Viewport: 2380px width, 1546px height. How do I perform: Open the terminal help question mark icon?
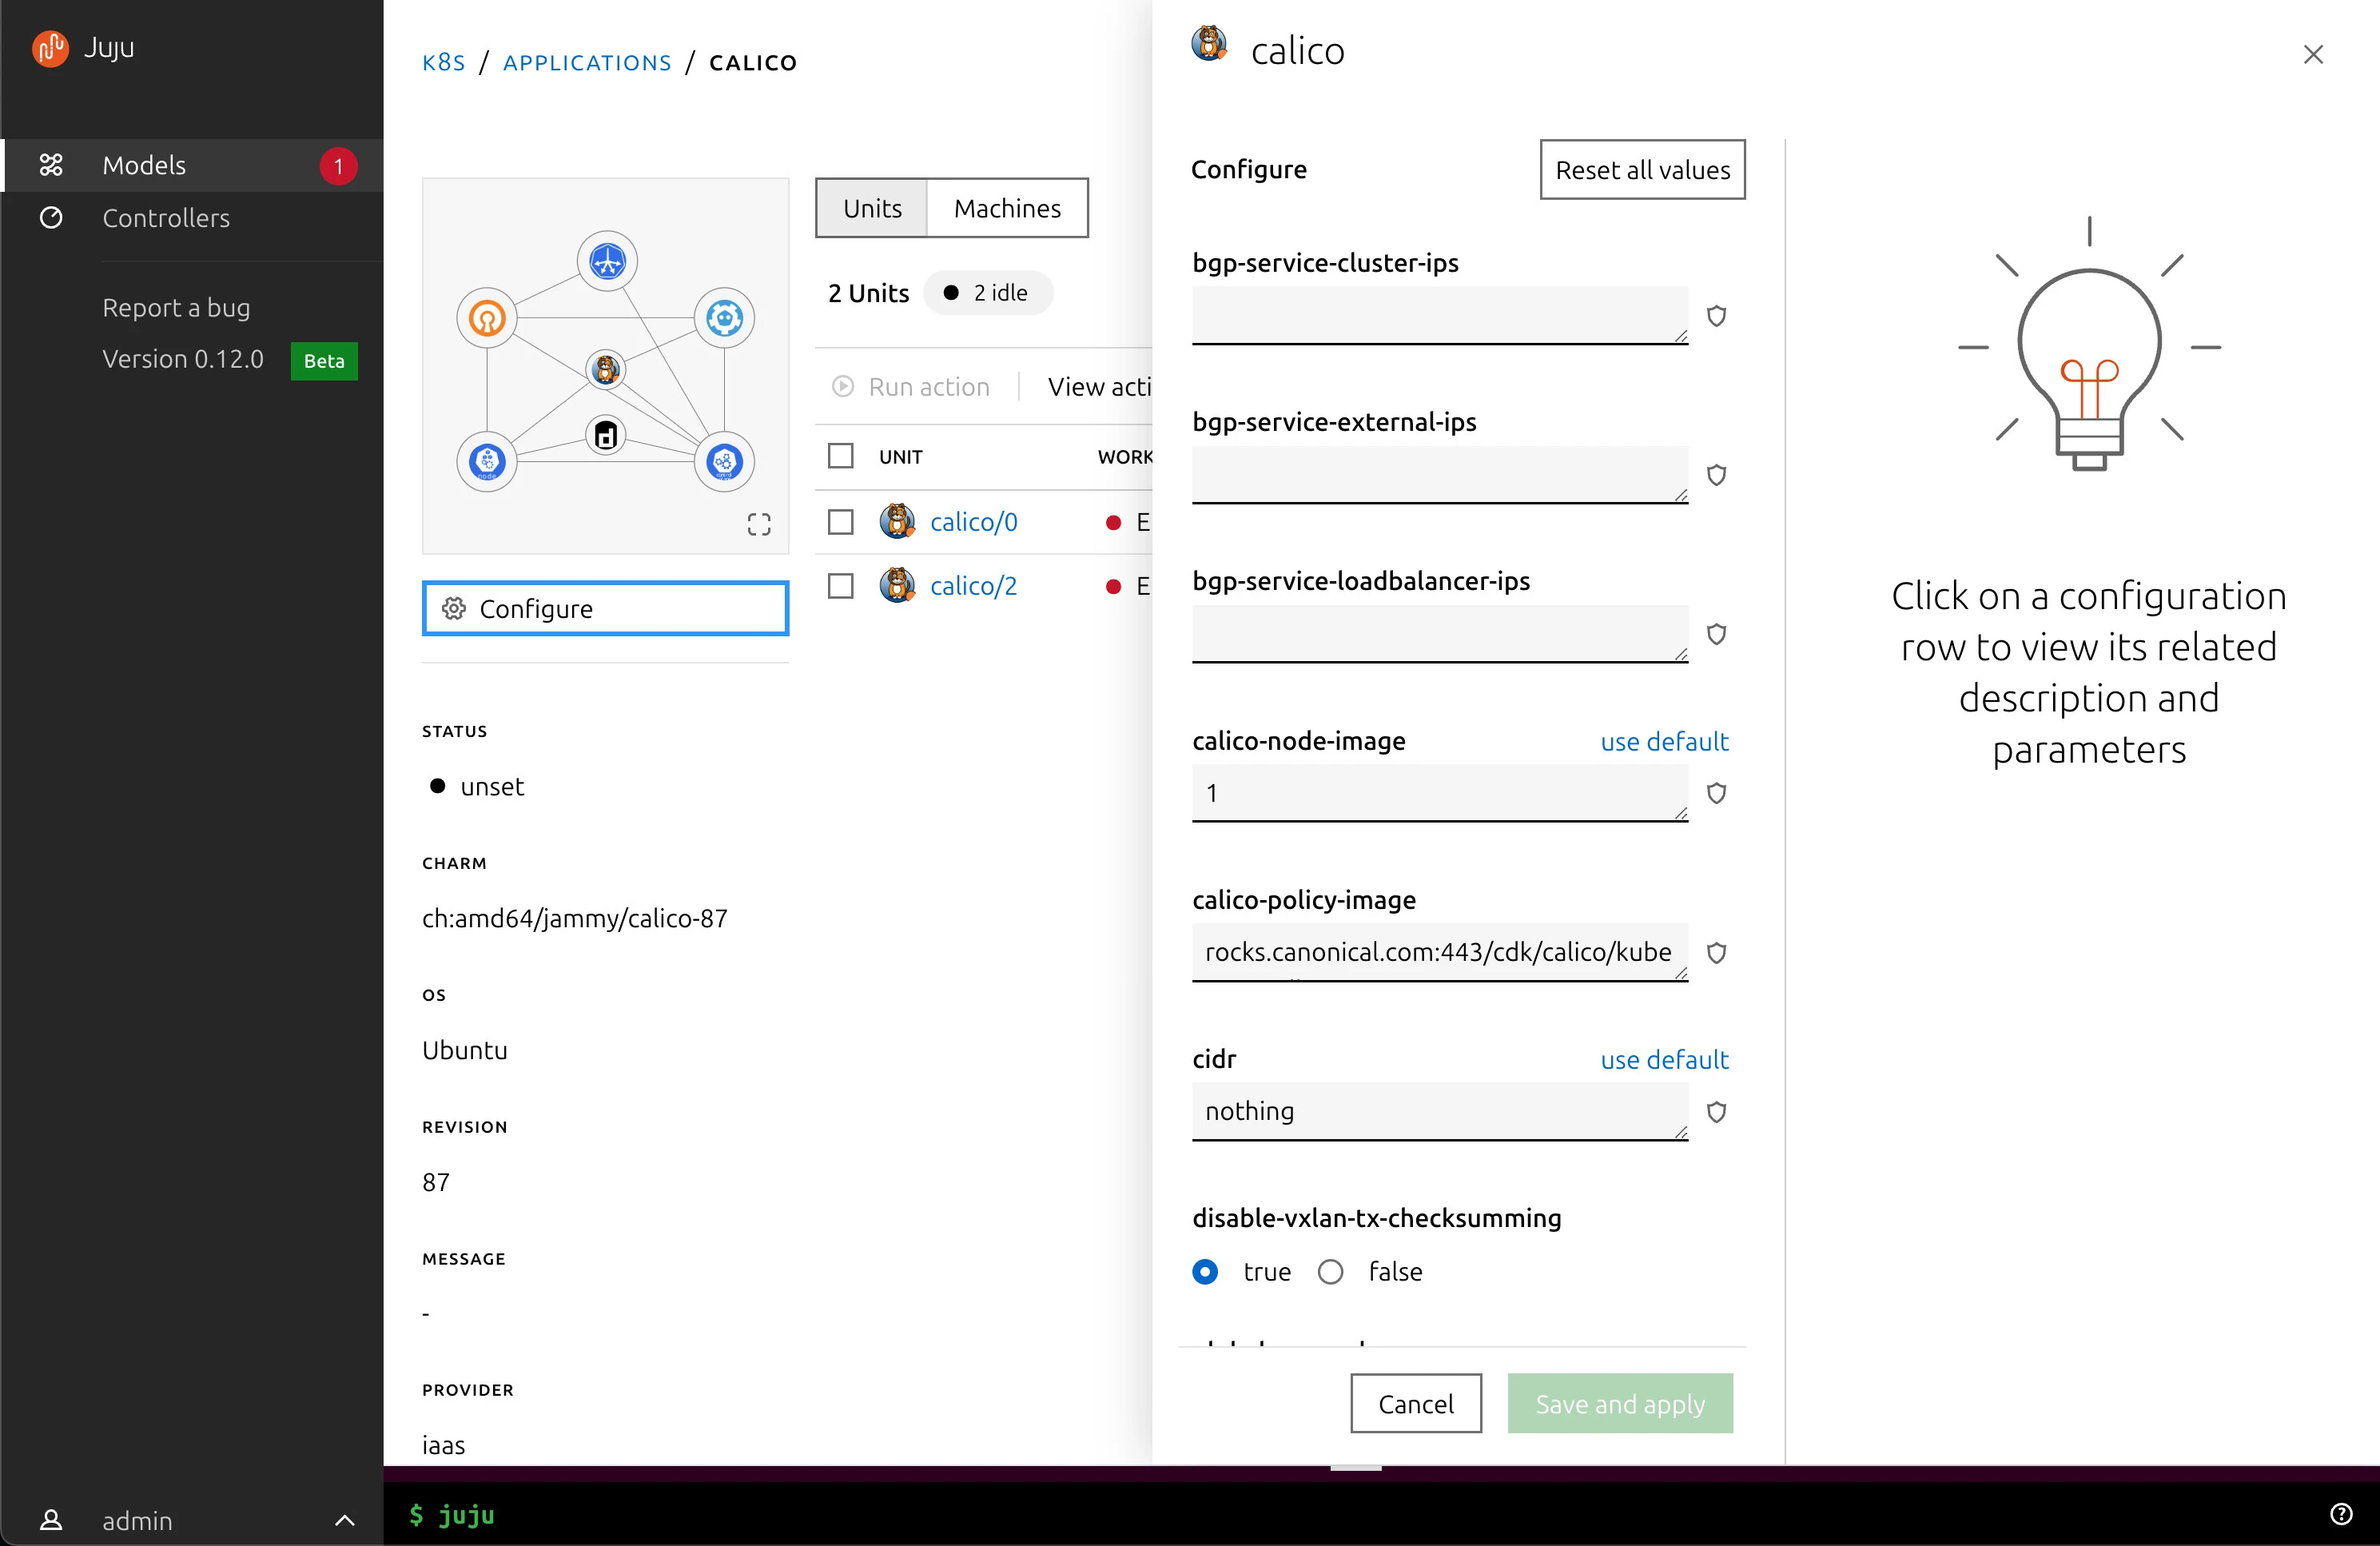2340,1514
